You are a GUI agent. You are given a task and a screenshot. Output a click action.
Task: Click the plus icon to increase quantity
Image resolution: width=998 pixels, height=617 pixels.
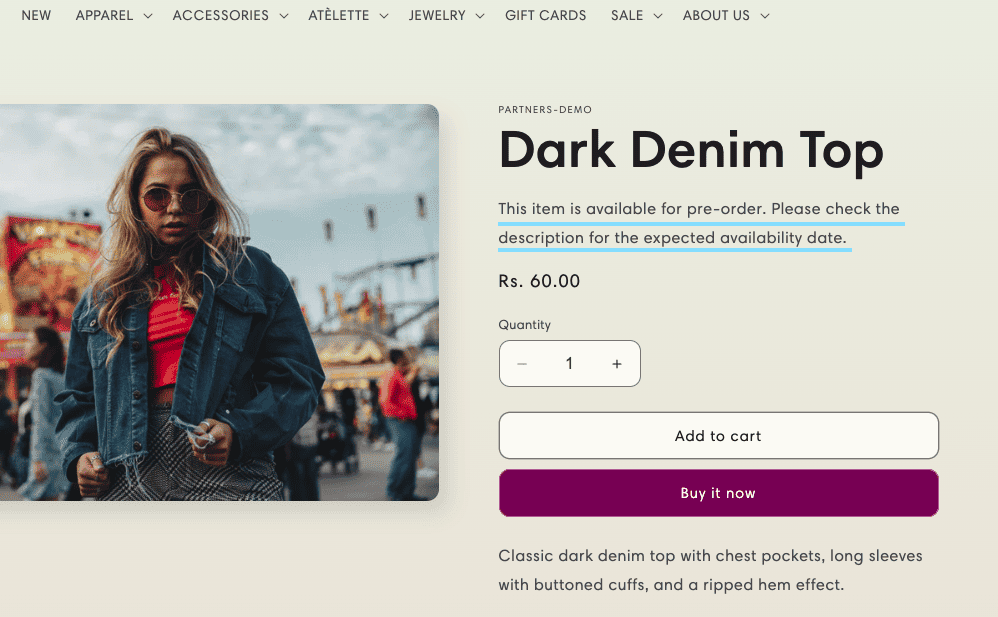pos(617,363)
